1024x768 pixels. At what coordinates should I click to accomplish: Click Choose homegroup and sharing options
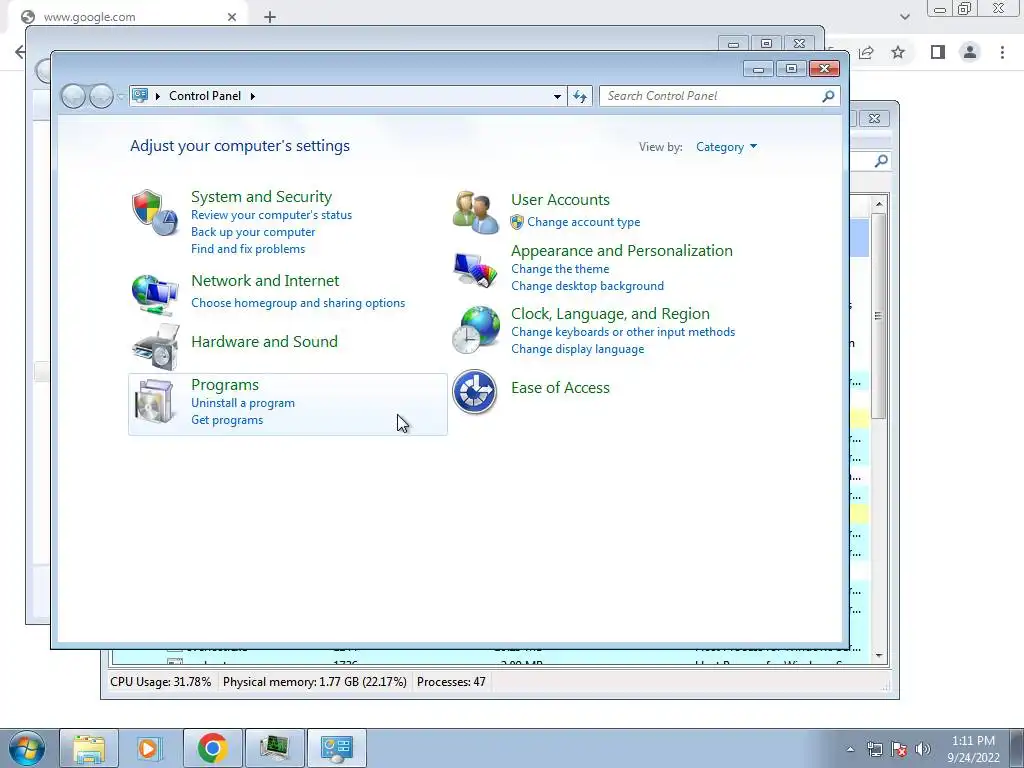click(x=298, y=303)
